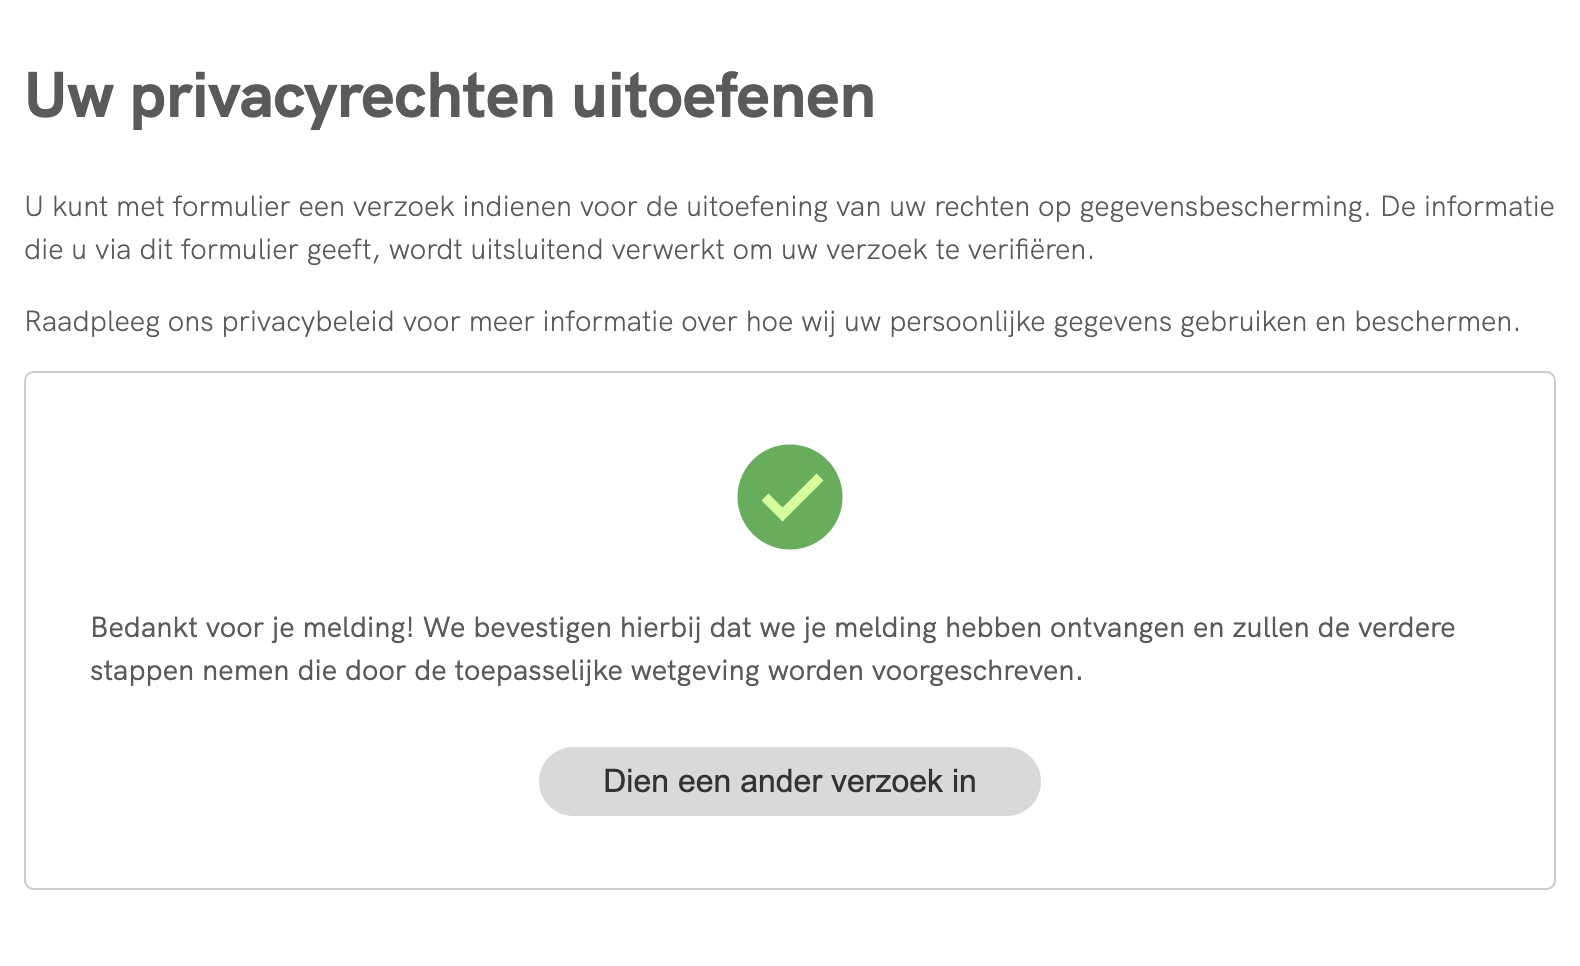Click the "Uw privacyrechten uitoefenen" heading
The width and height of the screenshot is (1580, 966).
[450, 97]
